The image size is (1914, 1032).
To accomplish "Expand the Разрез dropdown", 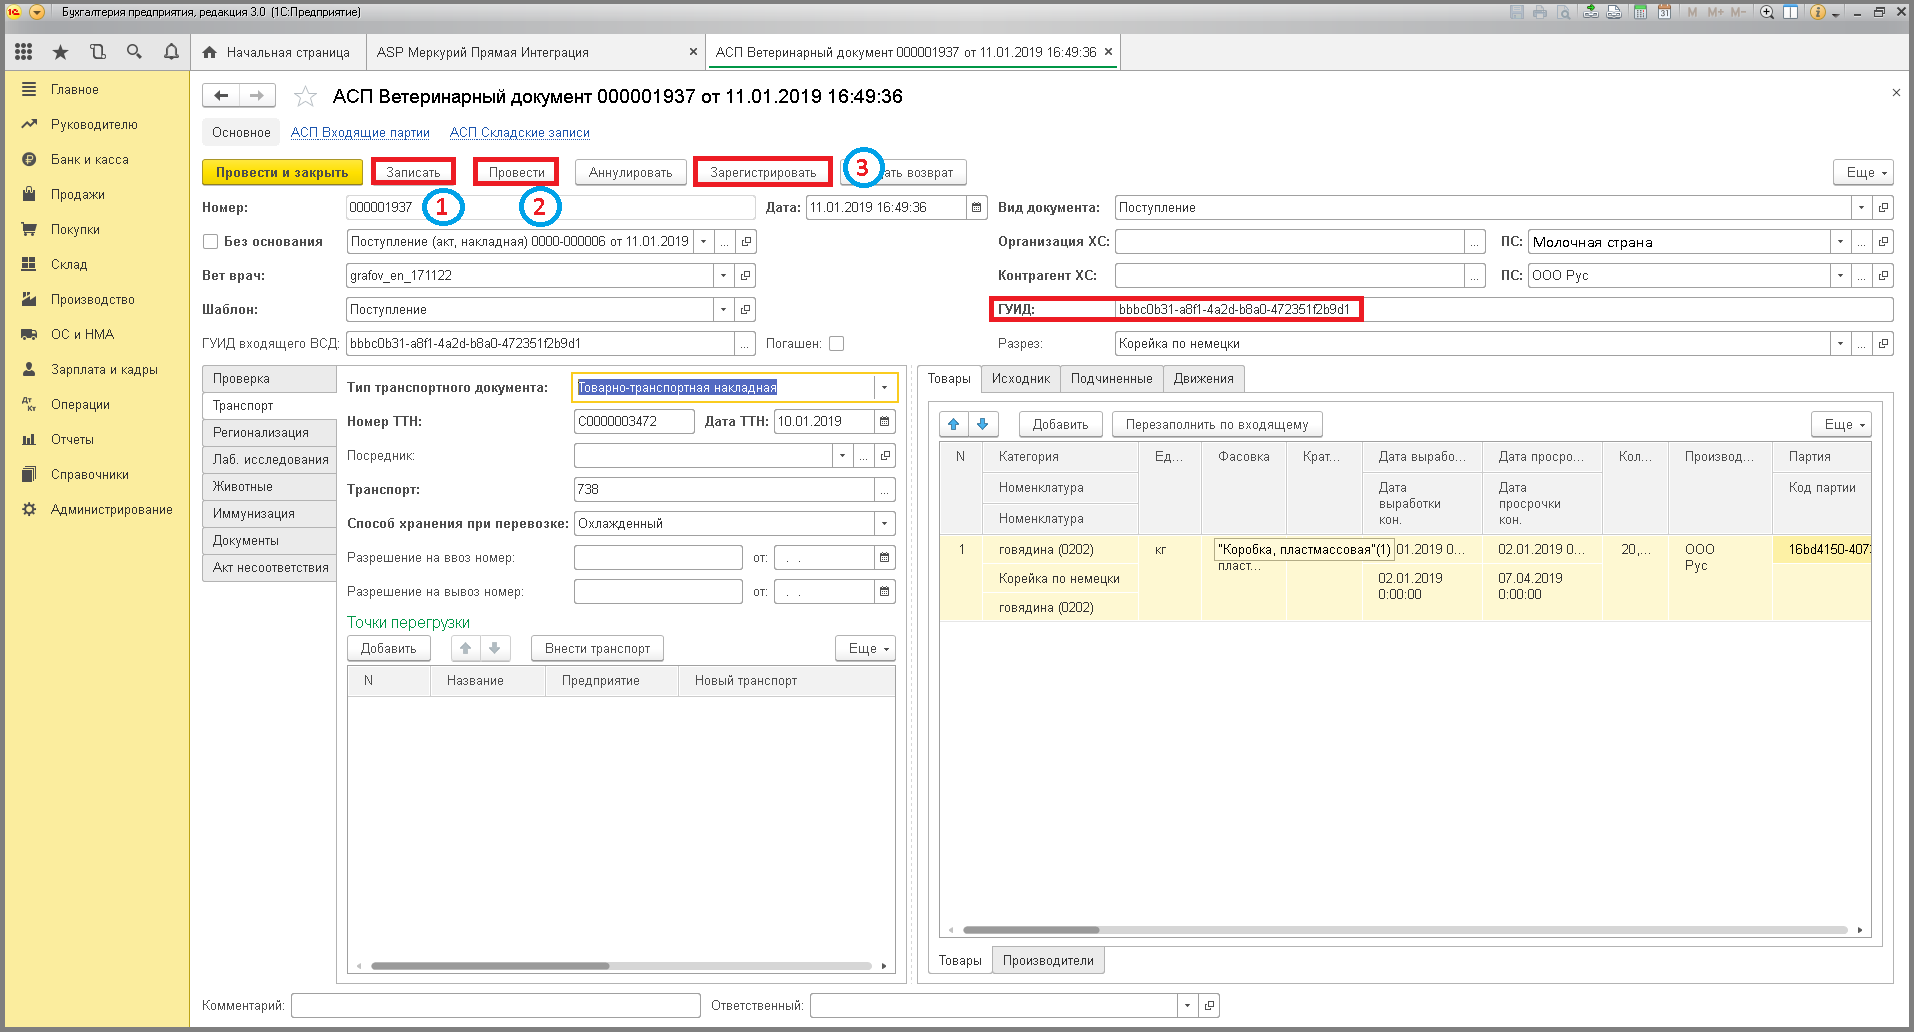I will point(1840,343).
